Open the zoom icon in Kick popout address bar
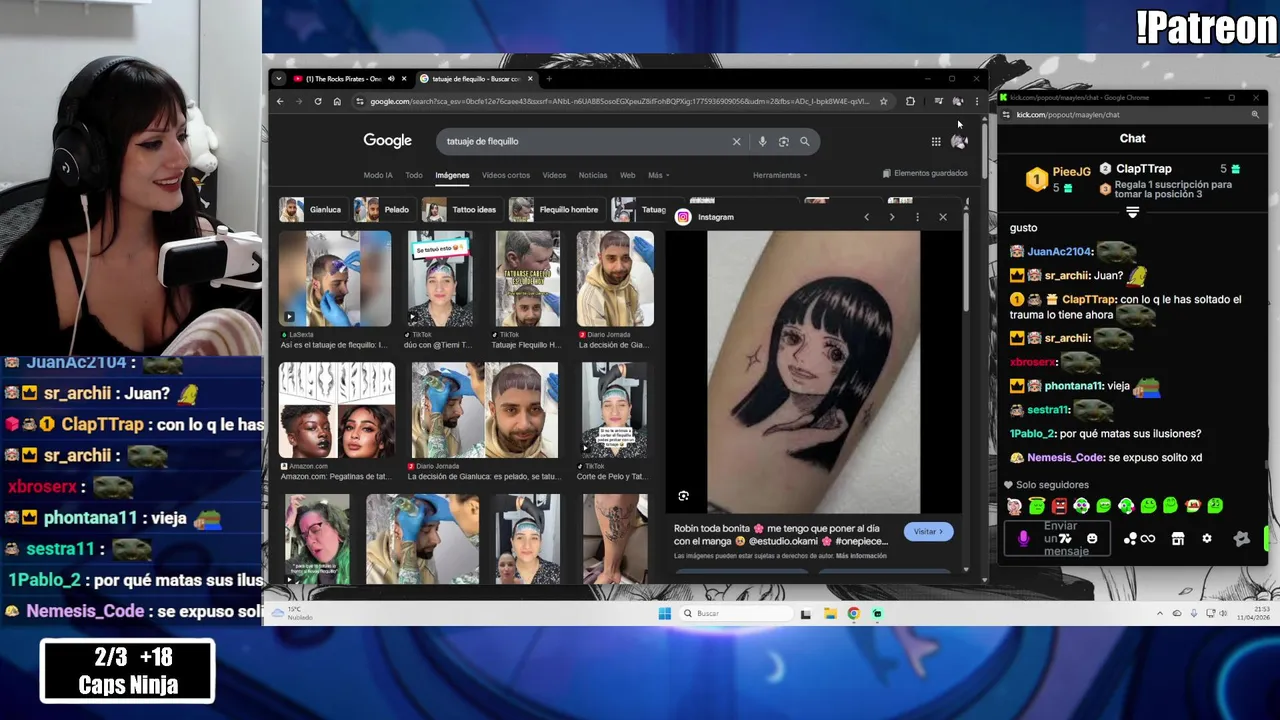The image size is (1280, 720). 1255,115
